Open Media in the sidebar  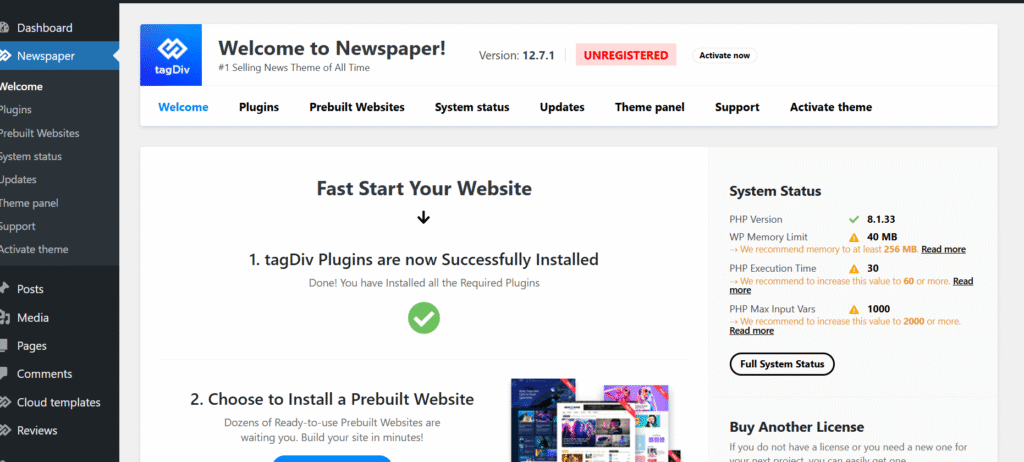point(33,318)
